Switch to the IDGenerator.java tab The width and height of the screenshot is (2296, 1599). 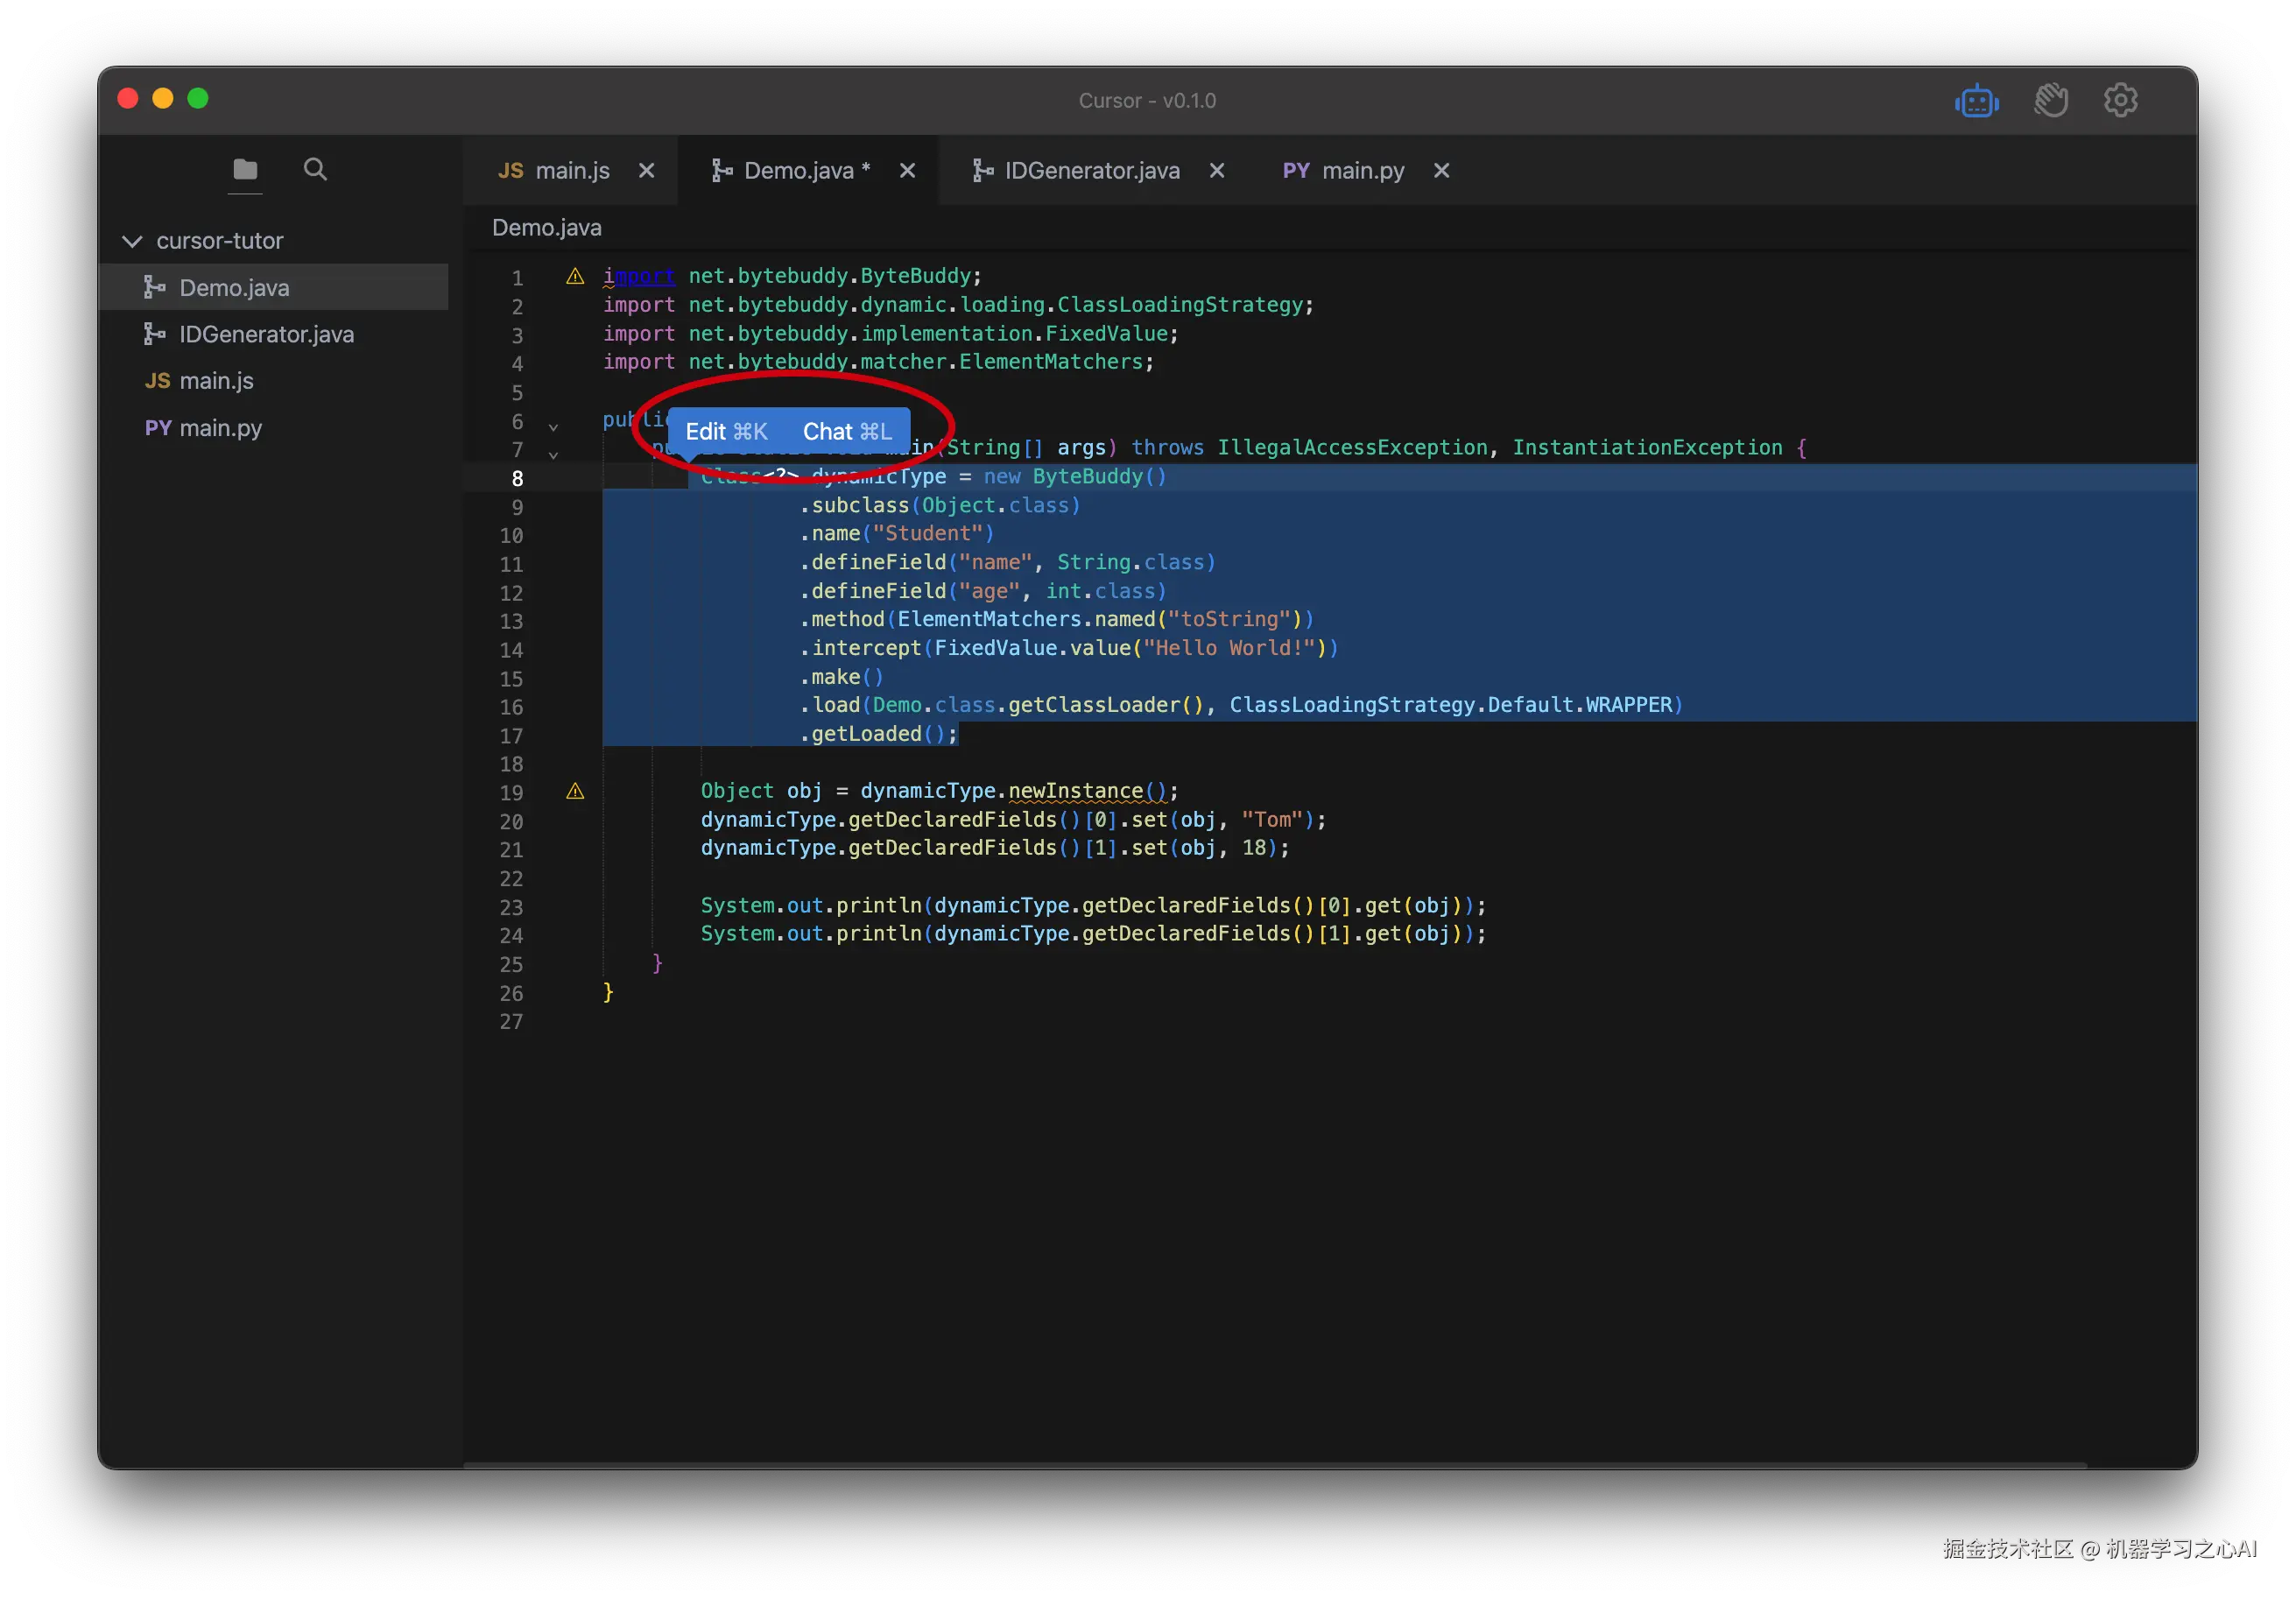1090,171
